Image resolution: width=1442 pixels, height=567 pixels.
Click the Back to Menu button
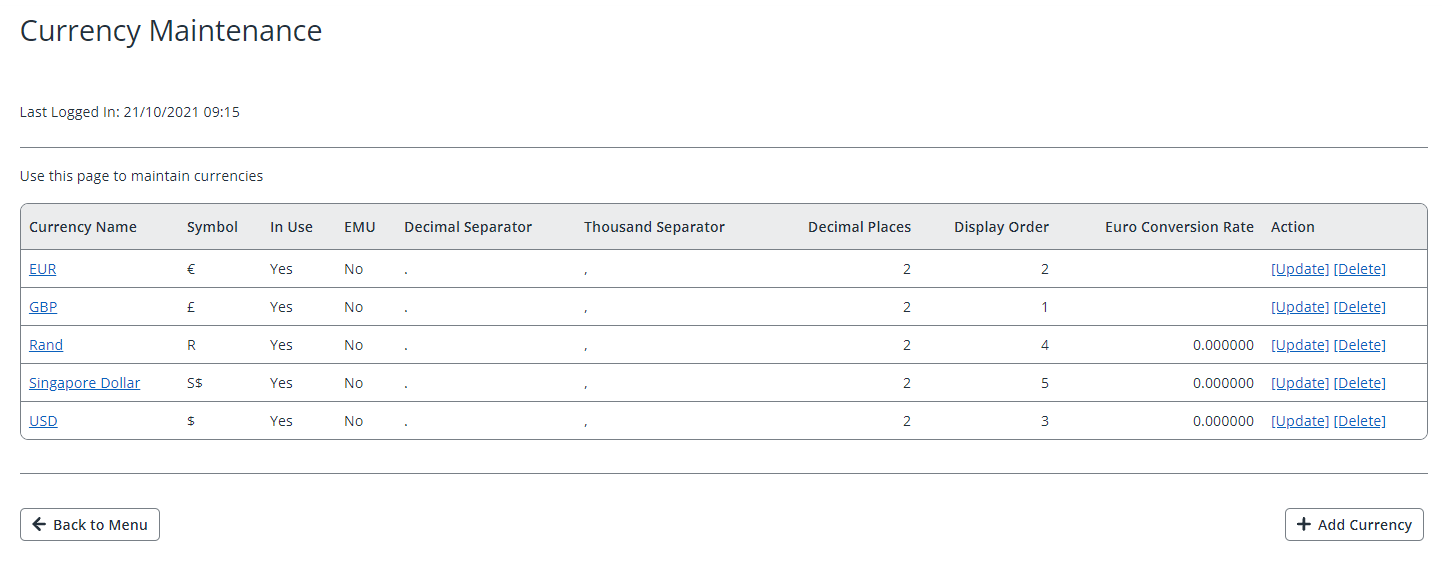pos(90,525)
